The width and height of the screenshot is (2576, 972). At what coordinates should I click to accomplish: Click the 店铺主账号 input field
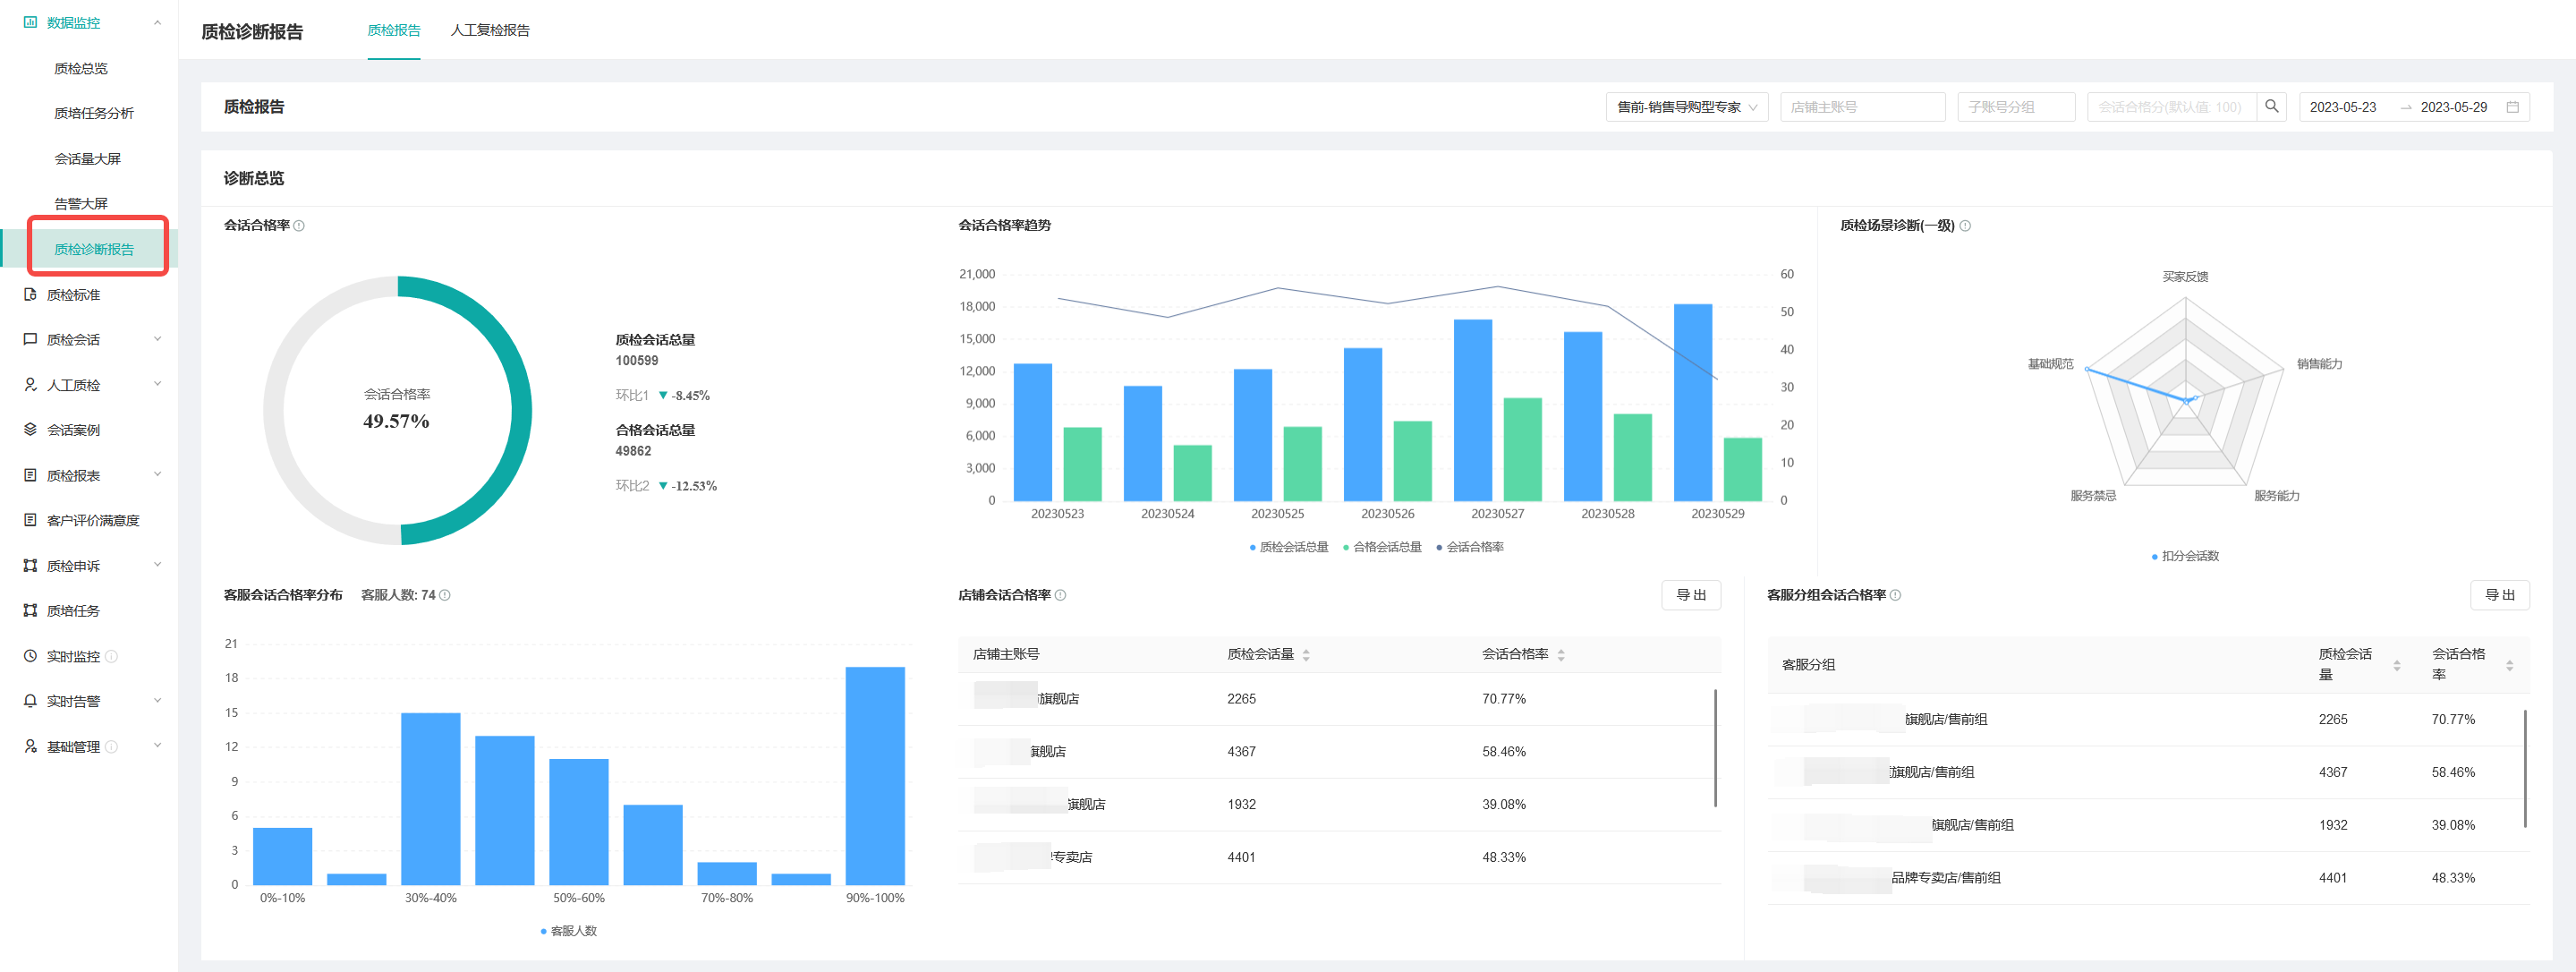coord(1863,107)
